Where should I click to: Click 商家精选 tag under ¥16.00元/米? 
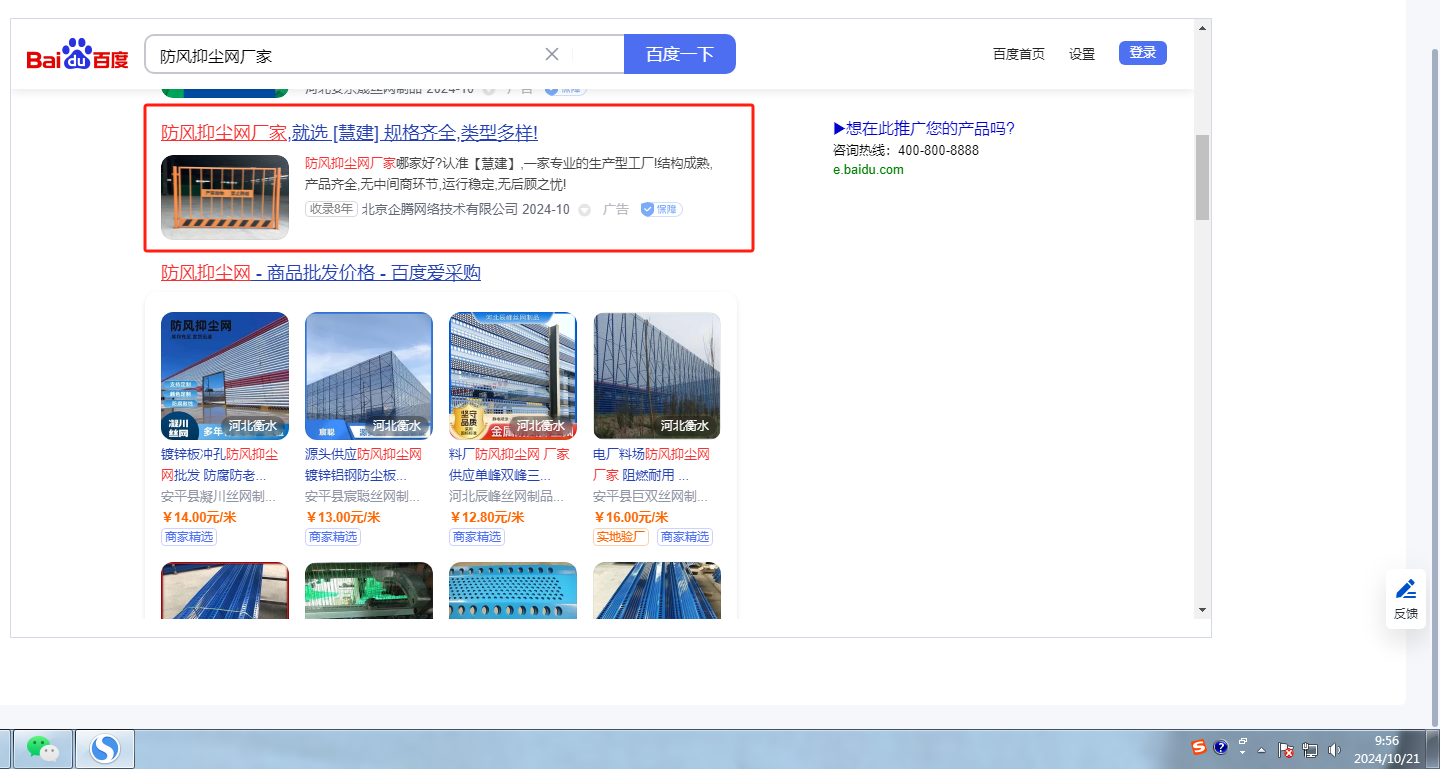685,537
